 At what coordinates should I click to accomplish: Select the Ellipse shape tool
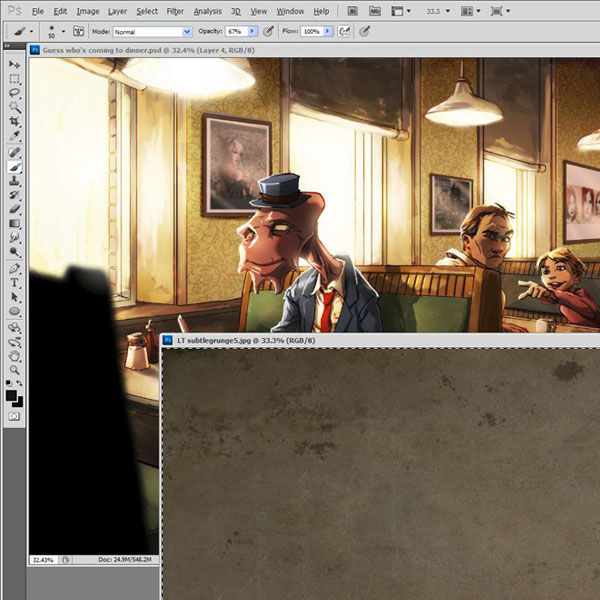15,311
